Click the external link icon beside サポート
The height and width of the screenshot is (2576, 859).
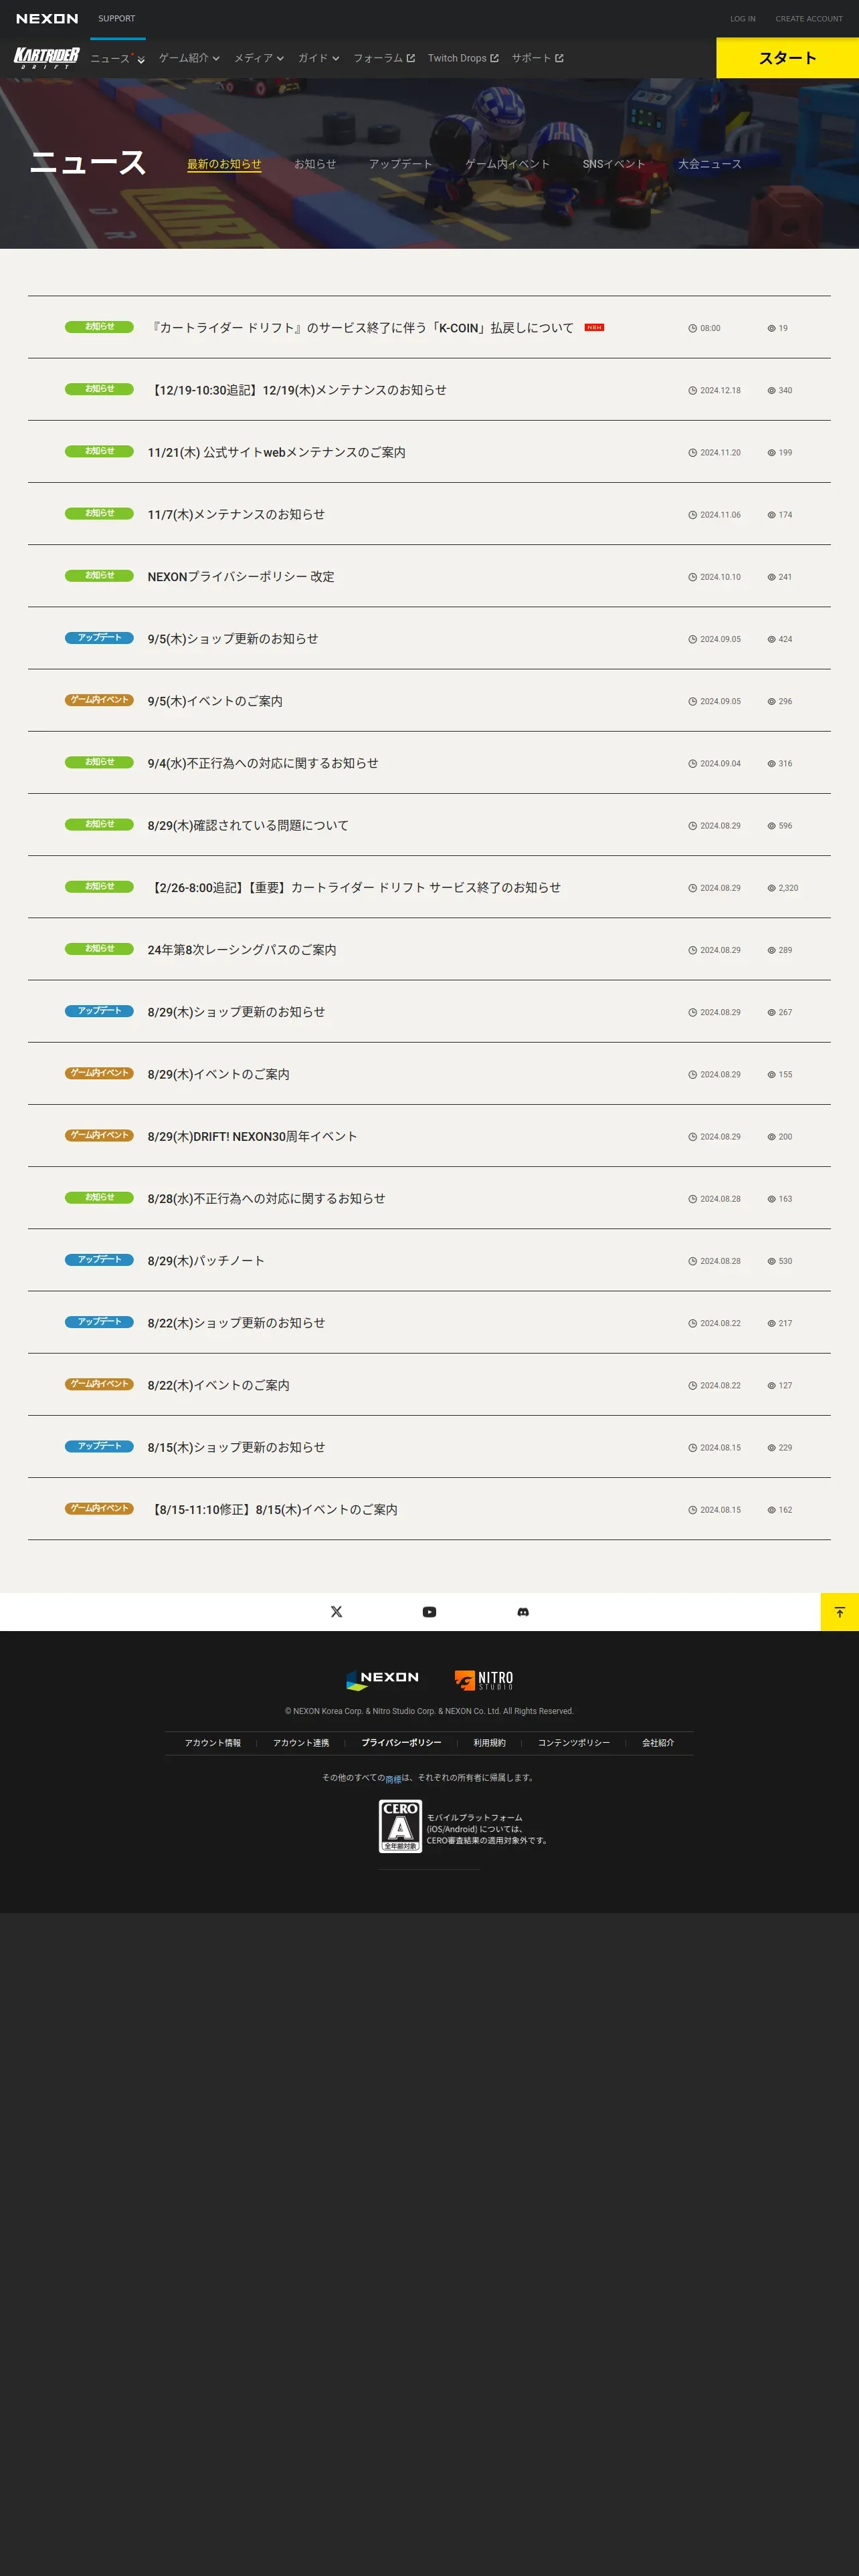(559, 58)
